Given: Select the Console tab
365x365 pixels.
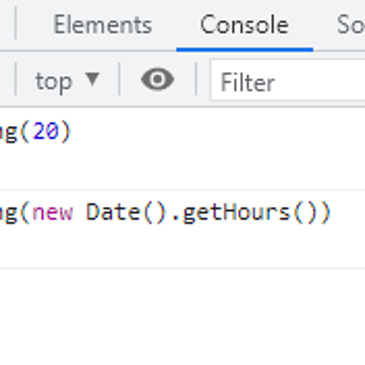Looking at the screenshot, I should point(244,25).
